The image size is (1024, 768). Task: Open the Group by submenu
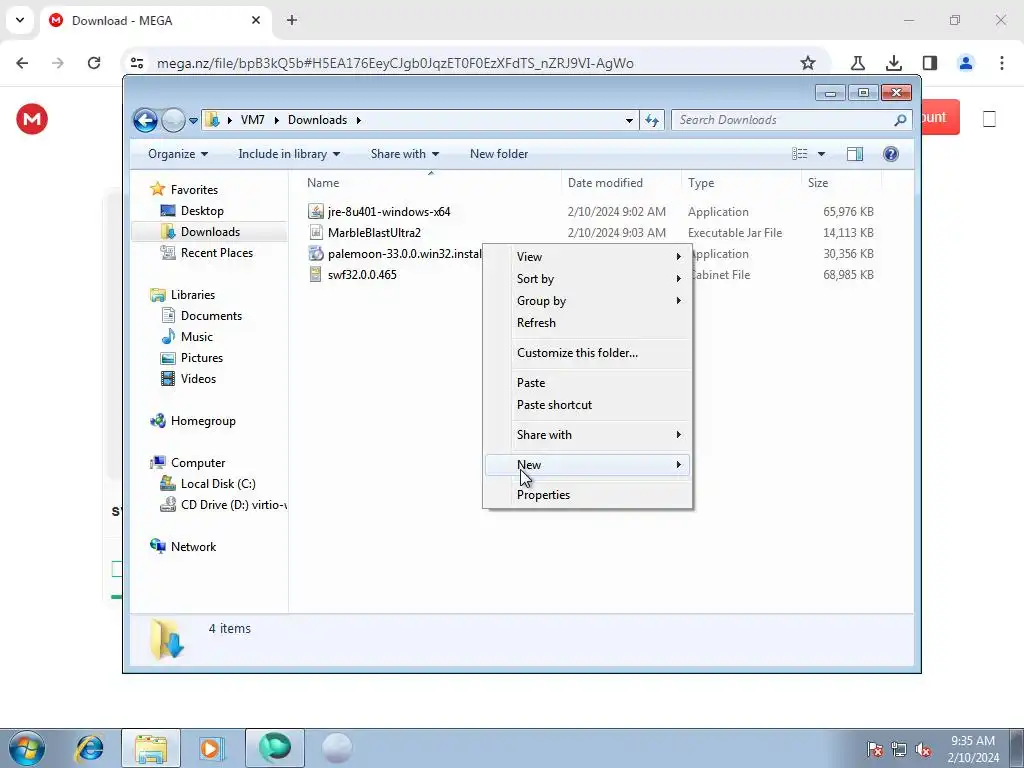(587, 301)
